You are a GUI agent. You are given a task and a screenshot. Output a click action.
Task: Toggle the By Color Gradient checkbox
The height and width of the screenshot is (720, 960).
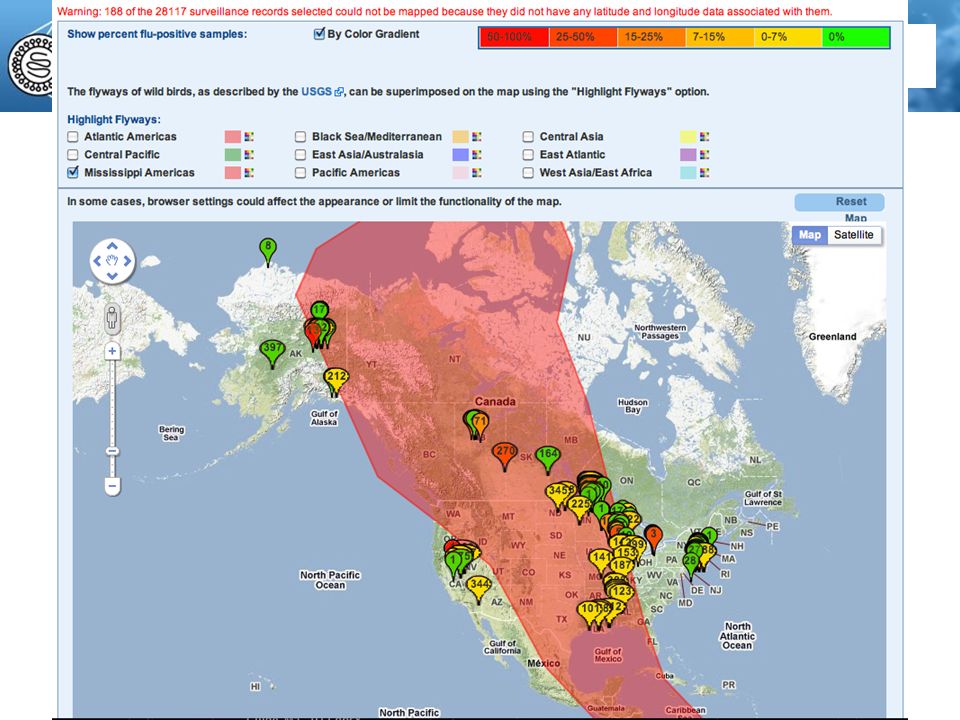[x=319, y=34]
